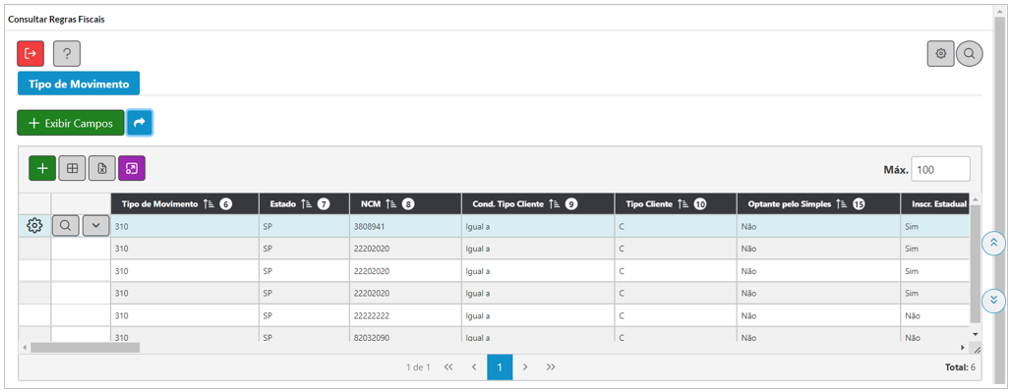Go to previous page arrow

click(474, 367)
